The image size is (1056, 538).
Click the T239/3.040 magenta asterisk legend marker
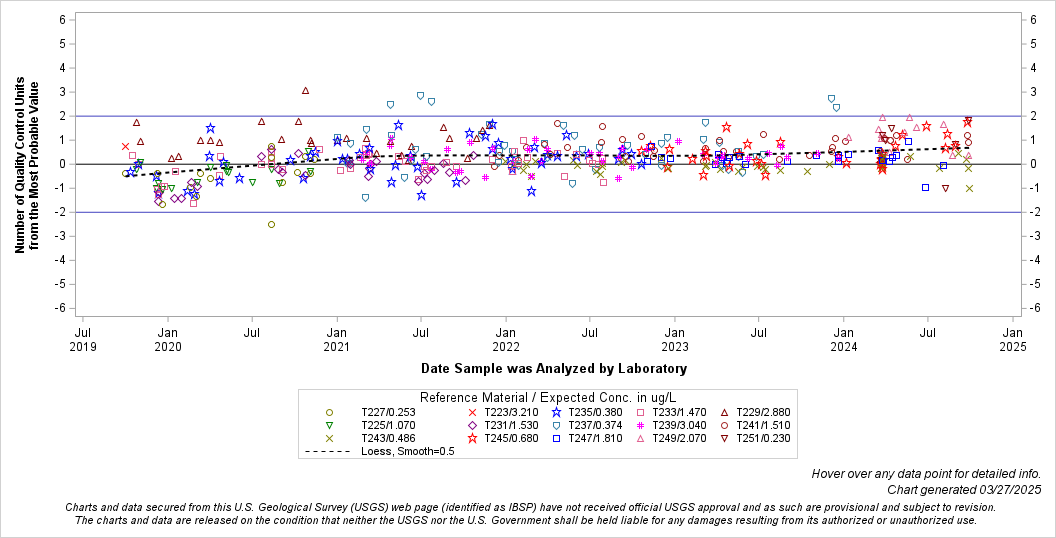(640, 426)
